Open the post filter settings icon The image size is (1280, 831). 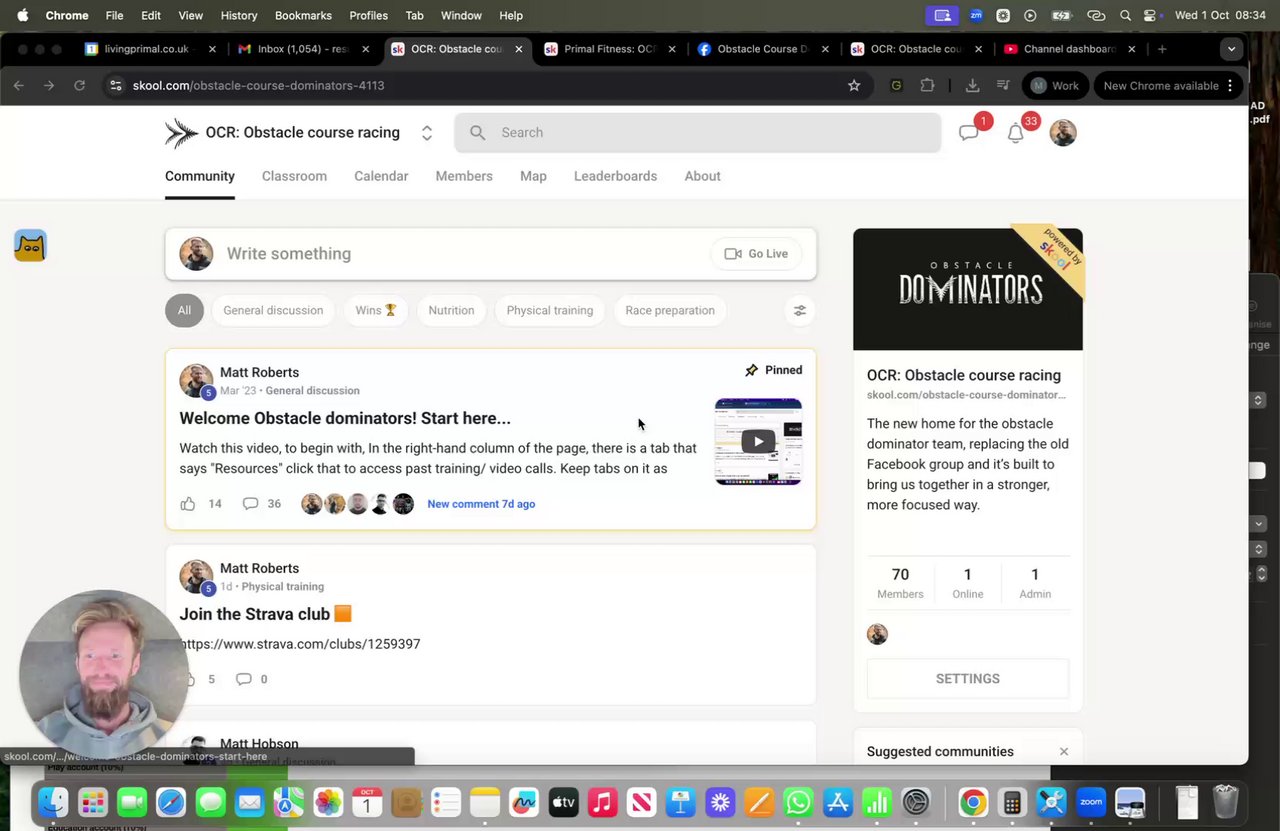tap(800, 310)
